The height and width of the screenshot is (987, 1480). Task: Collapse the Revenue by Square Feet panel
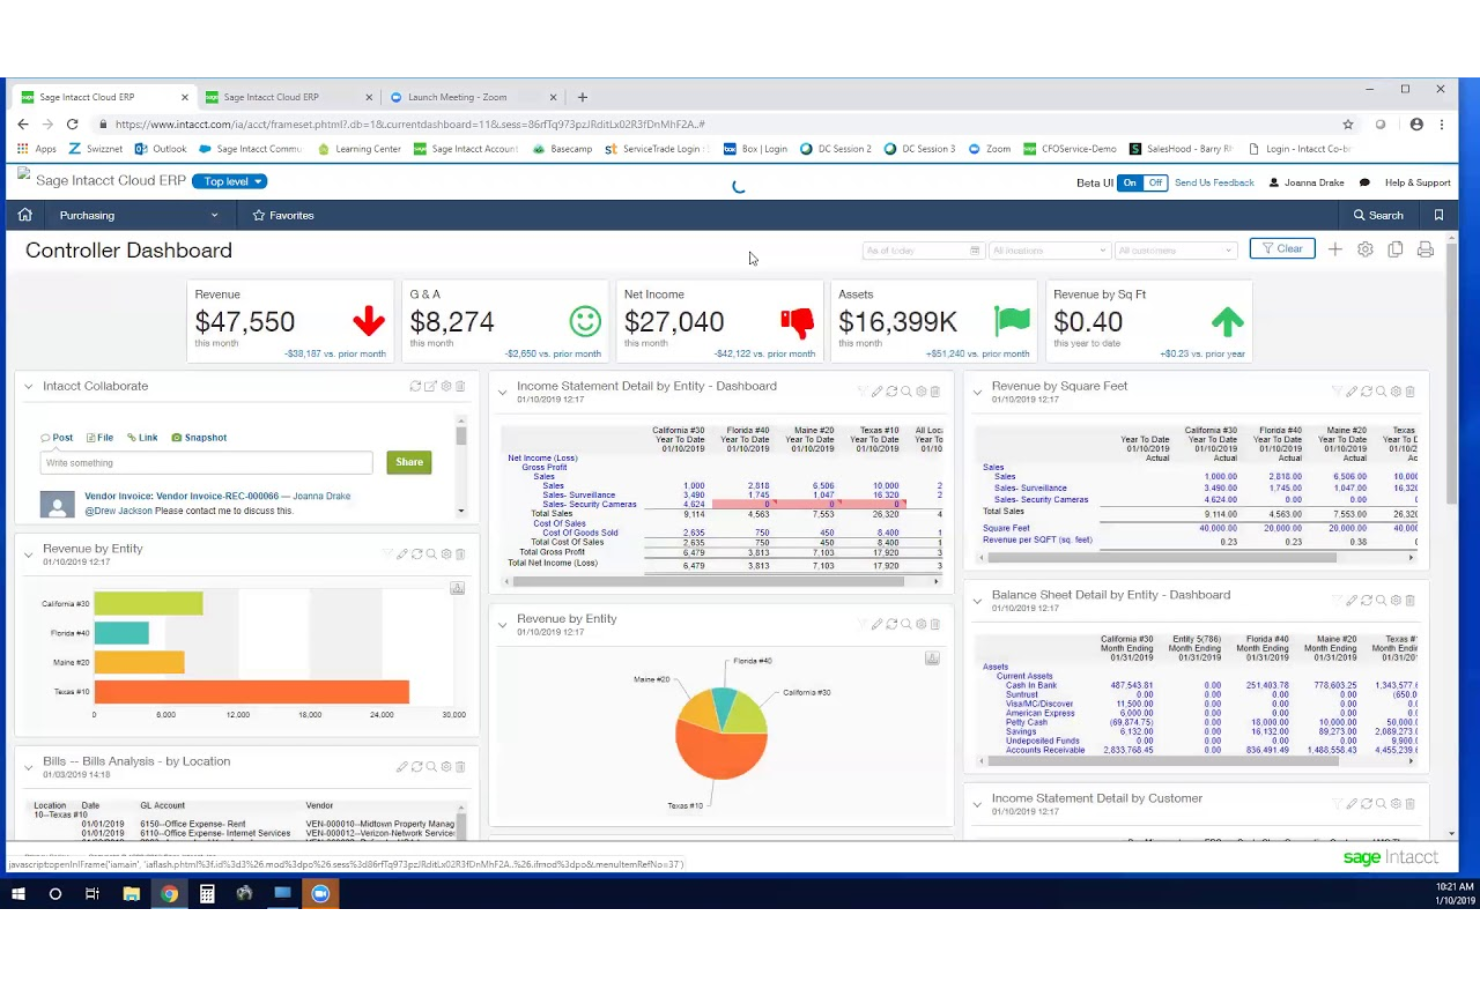977,392
